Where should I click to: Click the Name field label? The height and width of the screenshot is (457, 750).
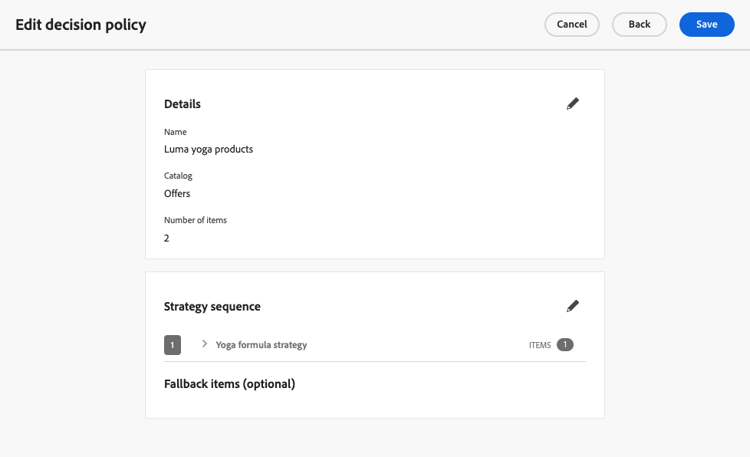click(175, 132)
